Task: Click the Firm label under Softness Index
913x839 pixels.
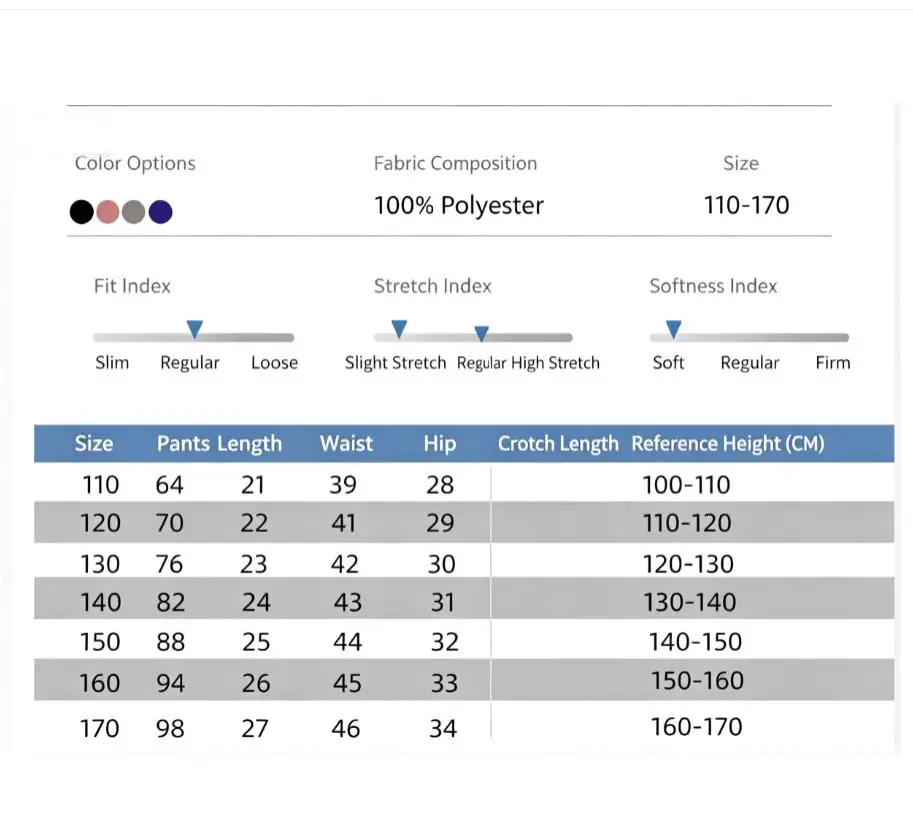Action: pyautogui.click(x=833, y=363)
